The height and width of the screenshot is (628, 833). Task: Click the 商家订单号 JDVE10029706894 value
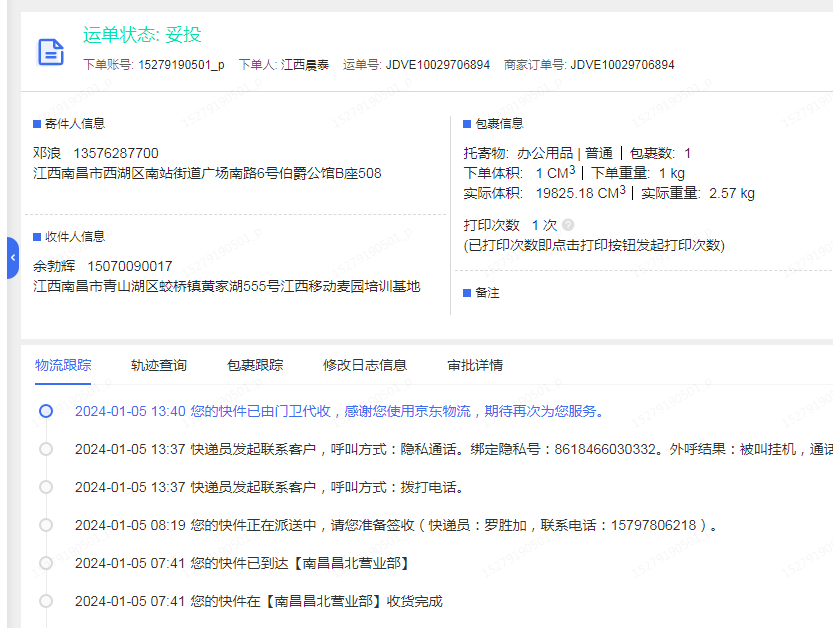click(x=623, y=65)
